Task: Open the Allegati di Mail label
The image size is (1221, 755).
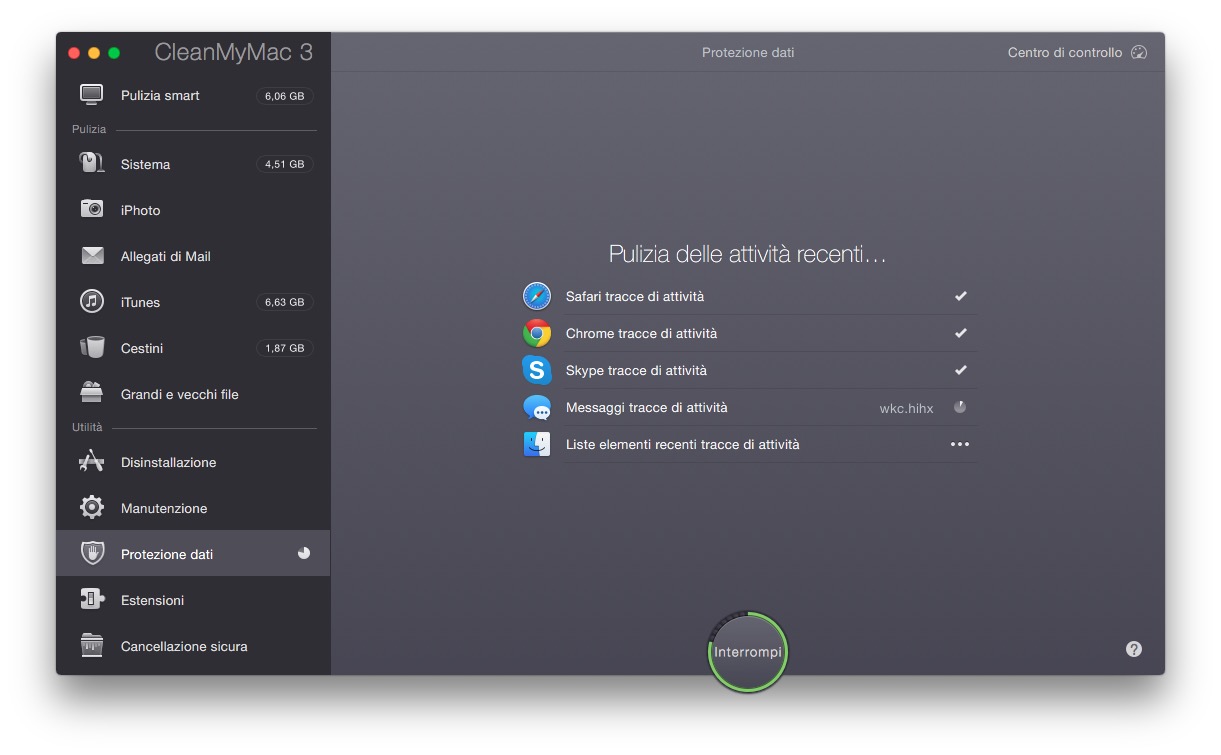Action: [166, 256]
